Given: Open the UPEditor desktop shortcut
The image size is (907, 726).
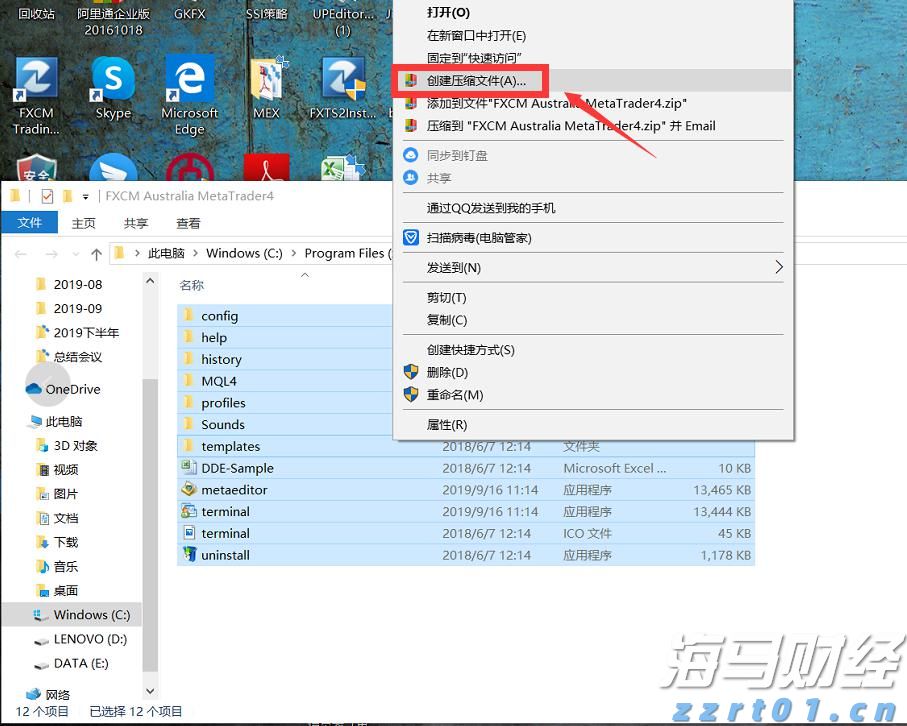Looking at the screenshot, I should (x=340, y=14).
